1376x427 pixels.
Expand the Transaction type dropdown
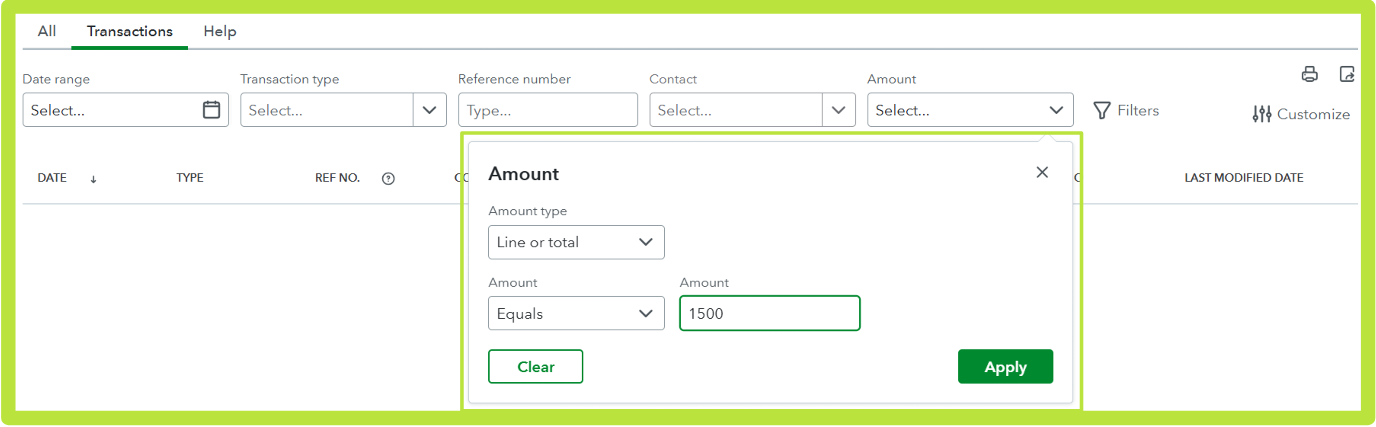pyautogui.click(x=429, y=110)
